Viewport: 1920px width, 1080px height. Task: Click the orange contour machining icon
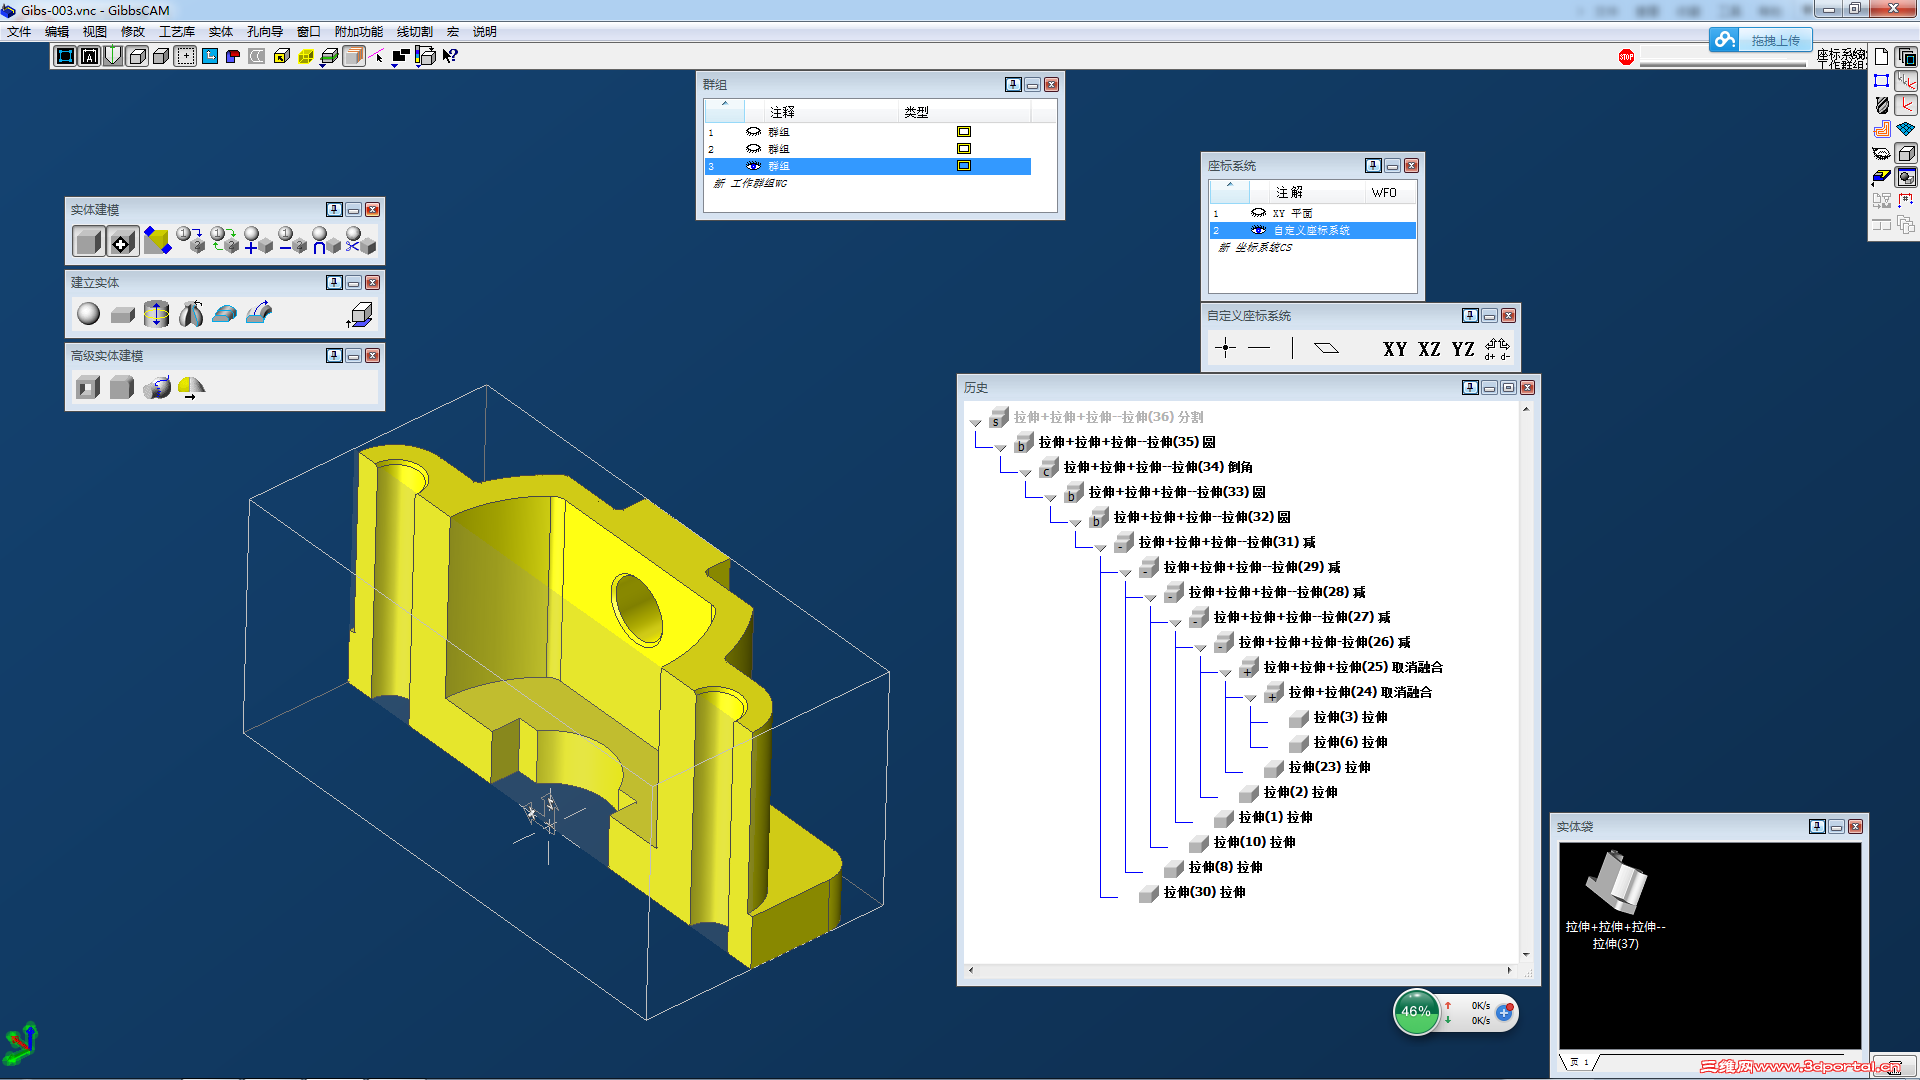(x=1882, y=129)
